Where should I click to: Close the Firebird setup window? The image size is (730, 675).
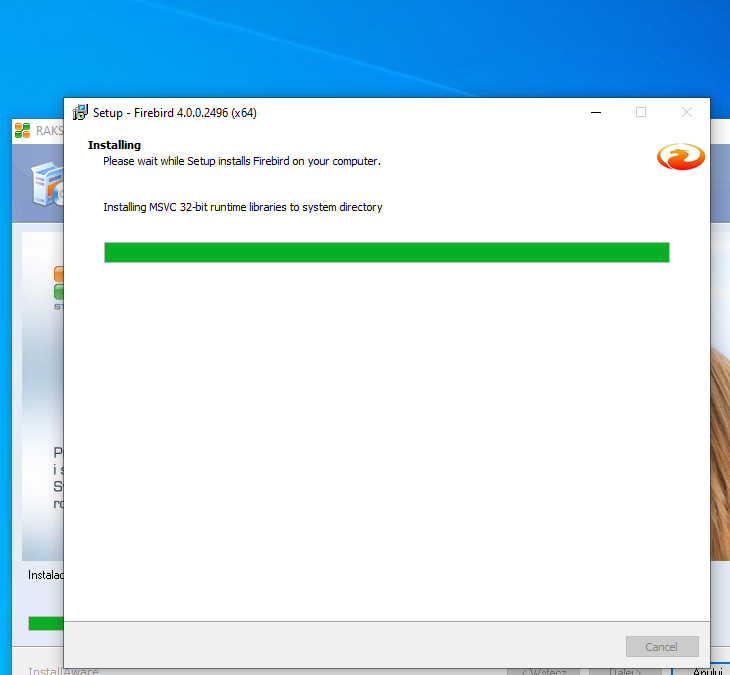tap(686, 112)
